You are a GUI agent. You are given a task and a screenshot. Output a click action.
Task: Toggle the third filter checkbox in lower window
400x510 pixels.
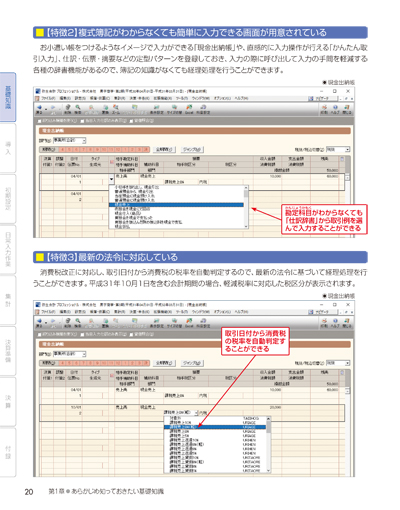point(131,334)
